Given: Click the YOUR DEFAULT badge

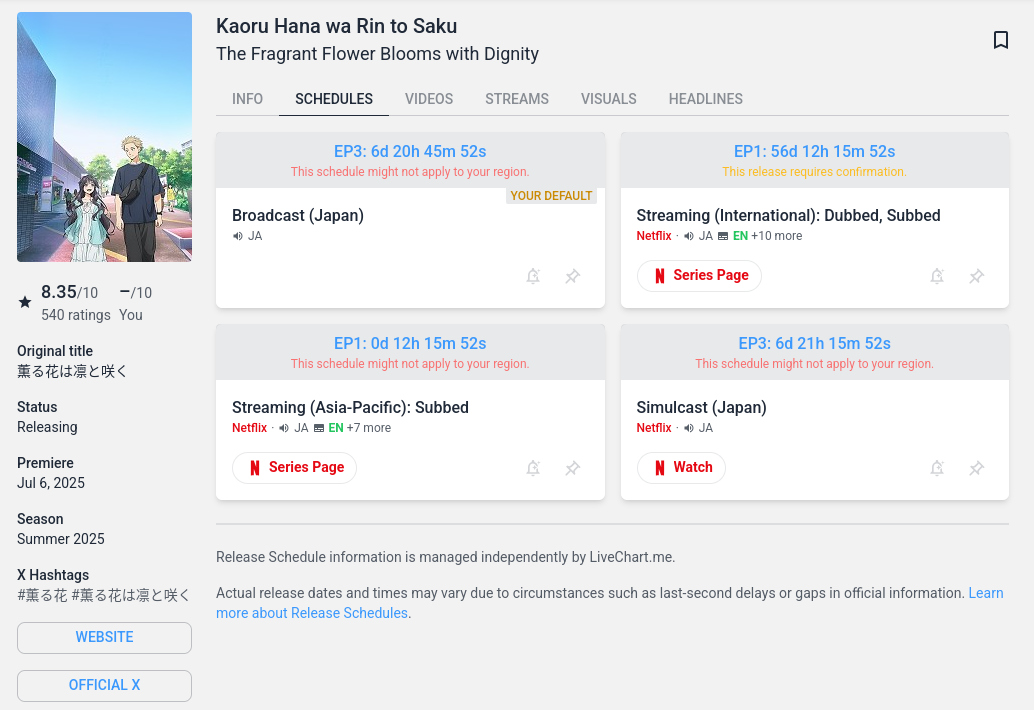Looking at the screenshot, I should 551,196.
